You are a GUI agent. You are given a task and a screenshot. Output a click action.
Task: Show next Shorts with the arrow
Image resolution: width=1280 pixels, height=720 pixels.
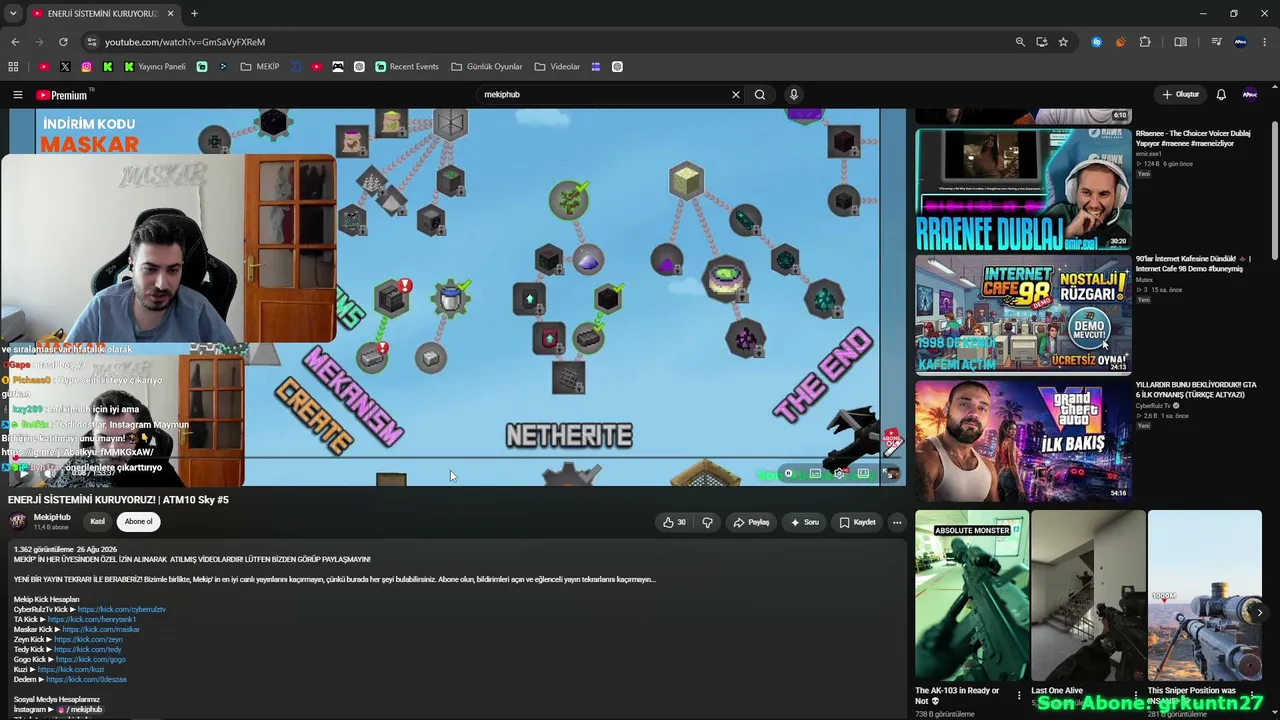[1260, 612]
